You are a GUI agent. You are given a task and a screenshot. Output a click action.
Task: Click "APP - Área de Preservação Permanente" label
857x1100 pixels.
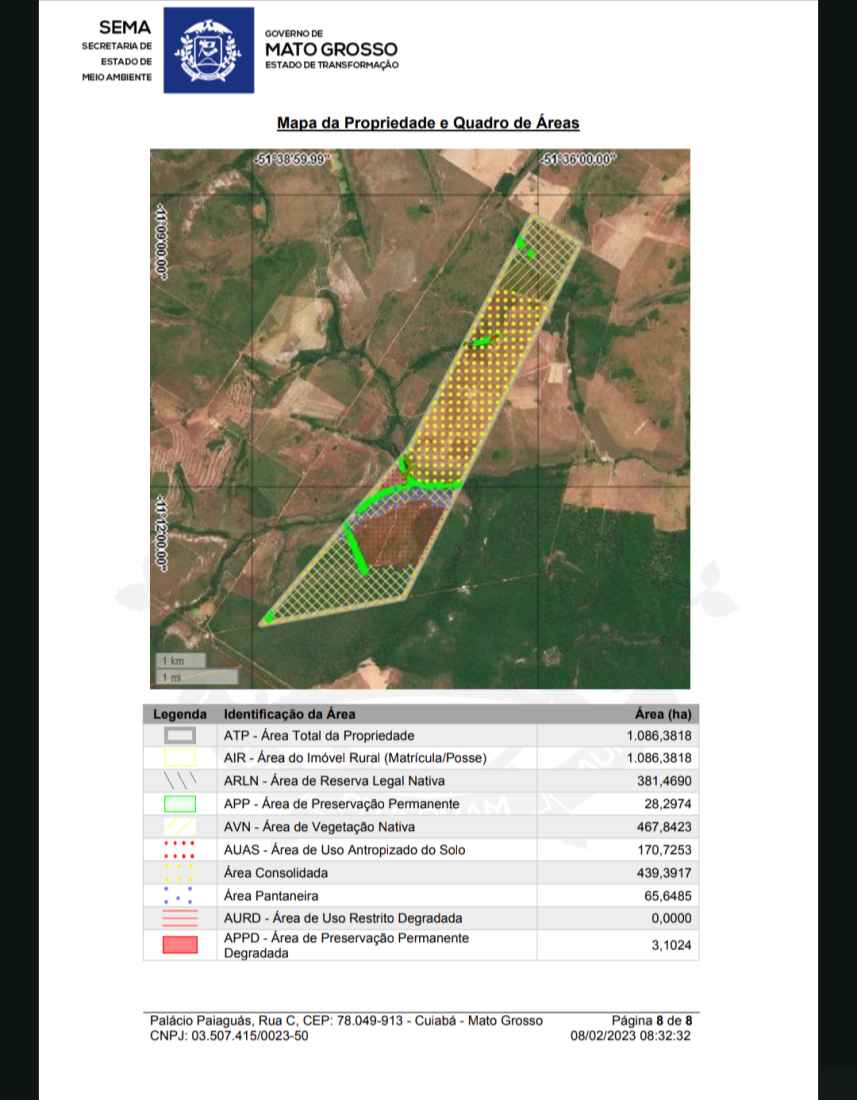point(342,803)
